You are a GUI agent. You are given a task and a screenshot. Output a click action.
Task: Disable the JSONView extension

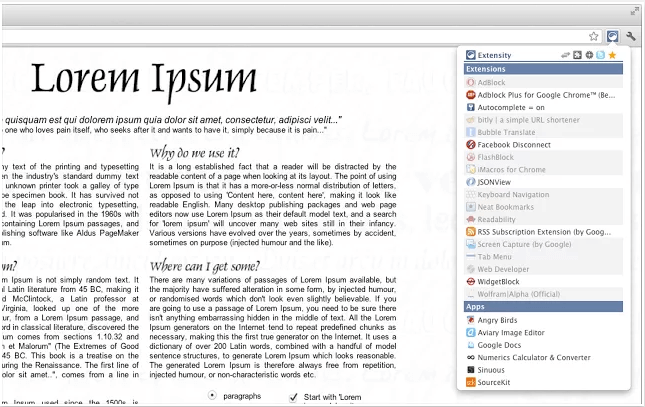543,182
